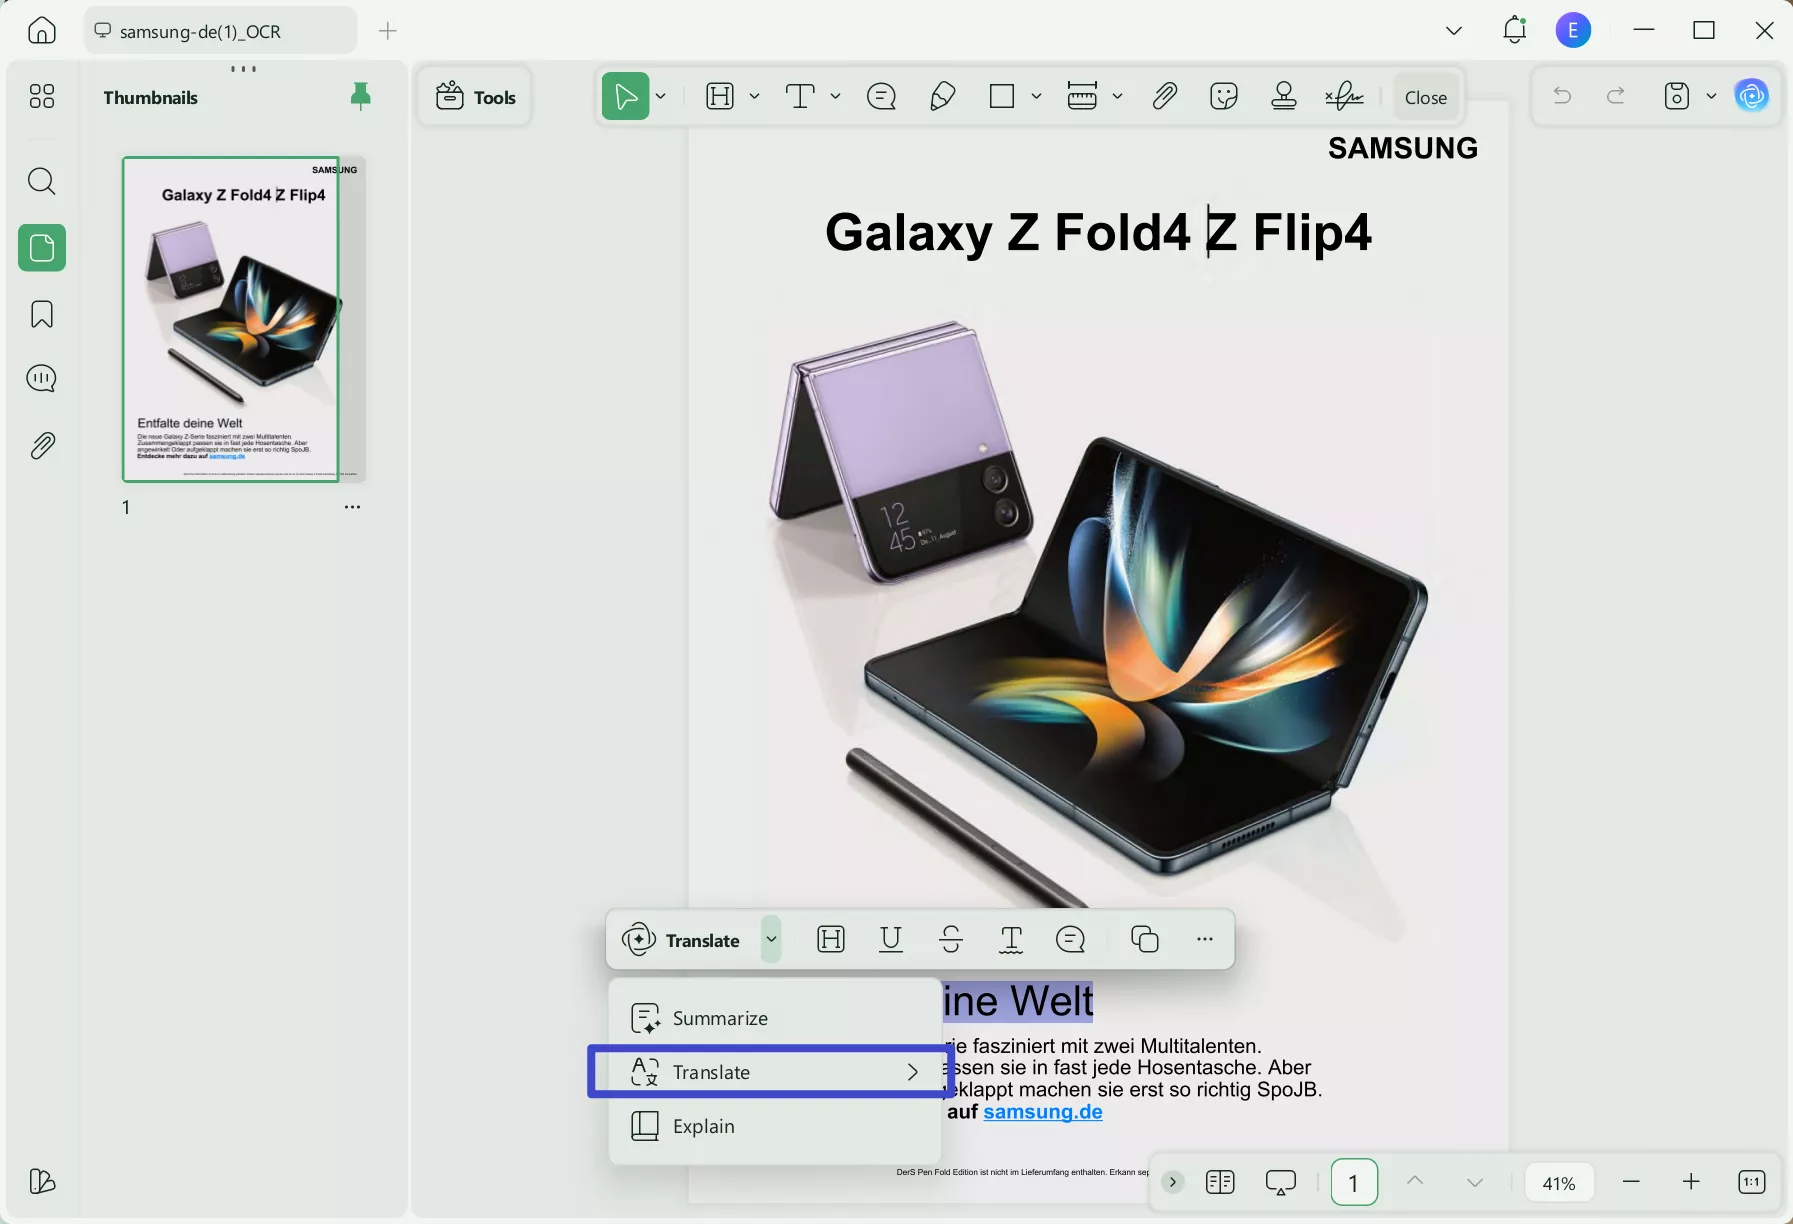1793x1224 pixels.
Task: Select the Attach file paperclip tool
Action: pyautogui.click(x=1164, y=96)
